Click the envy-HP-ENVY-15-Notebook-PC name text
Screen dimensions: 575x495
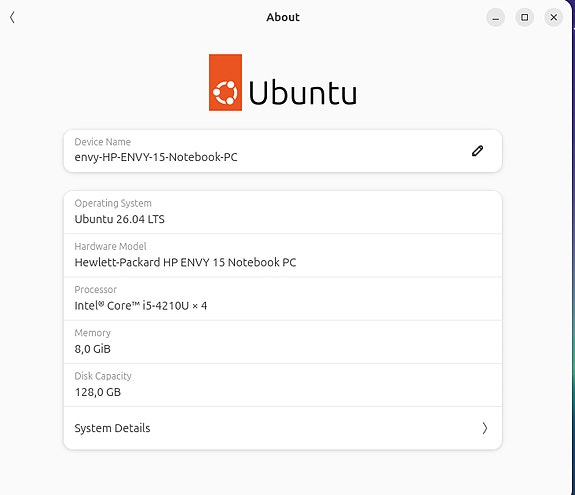(156, 157)
